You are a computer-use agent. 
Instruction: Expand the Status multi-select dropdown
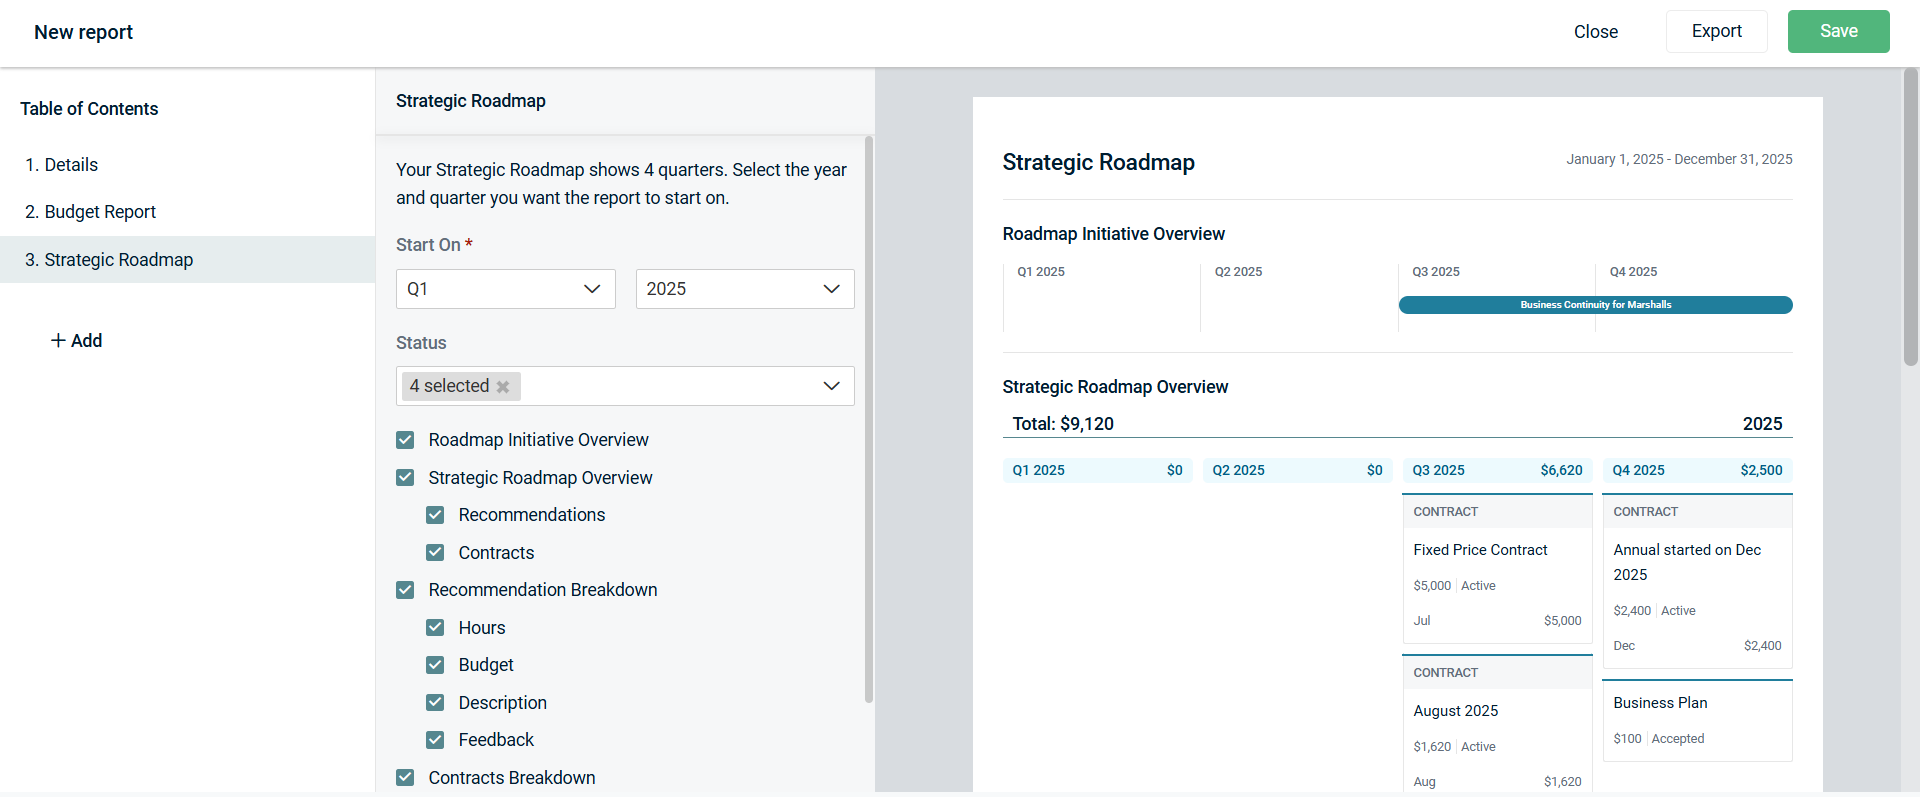point(831,386)
